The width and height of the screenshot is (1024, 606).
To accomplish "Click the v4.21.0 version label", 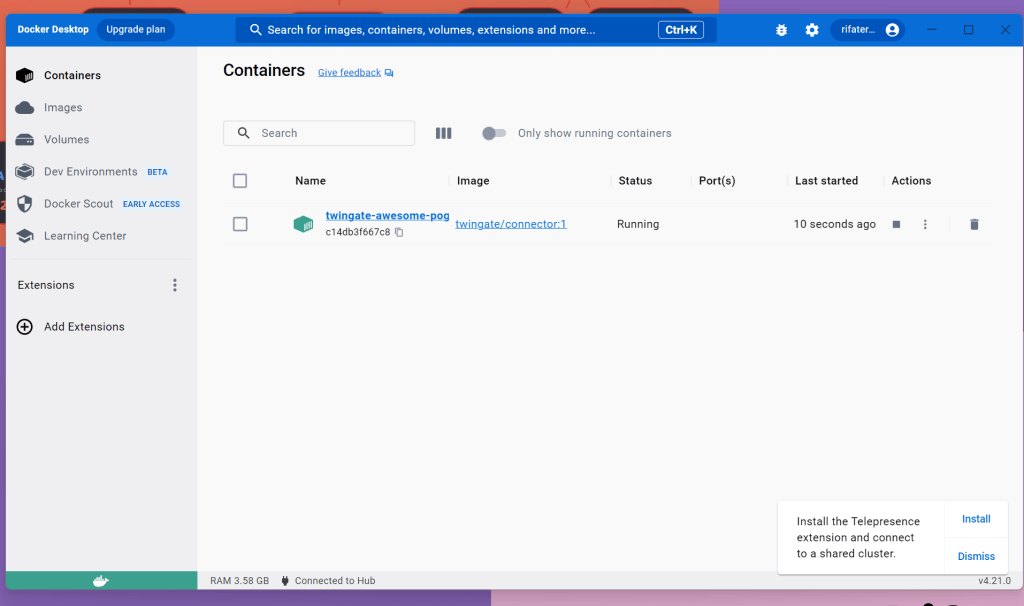I will [994, 581].
